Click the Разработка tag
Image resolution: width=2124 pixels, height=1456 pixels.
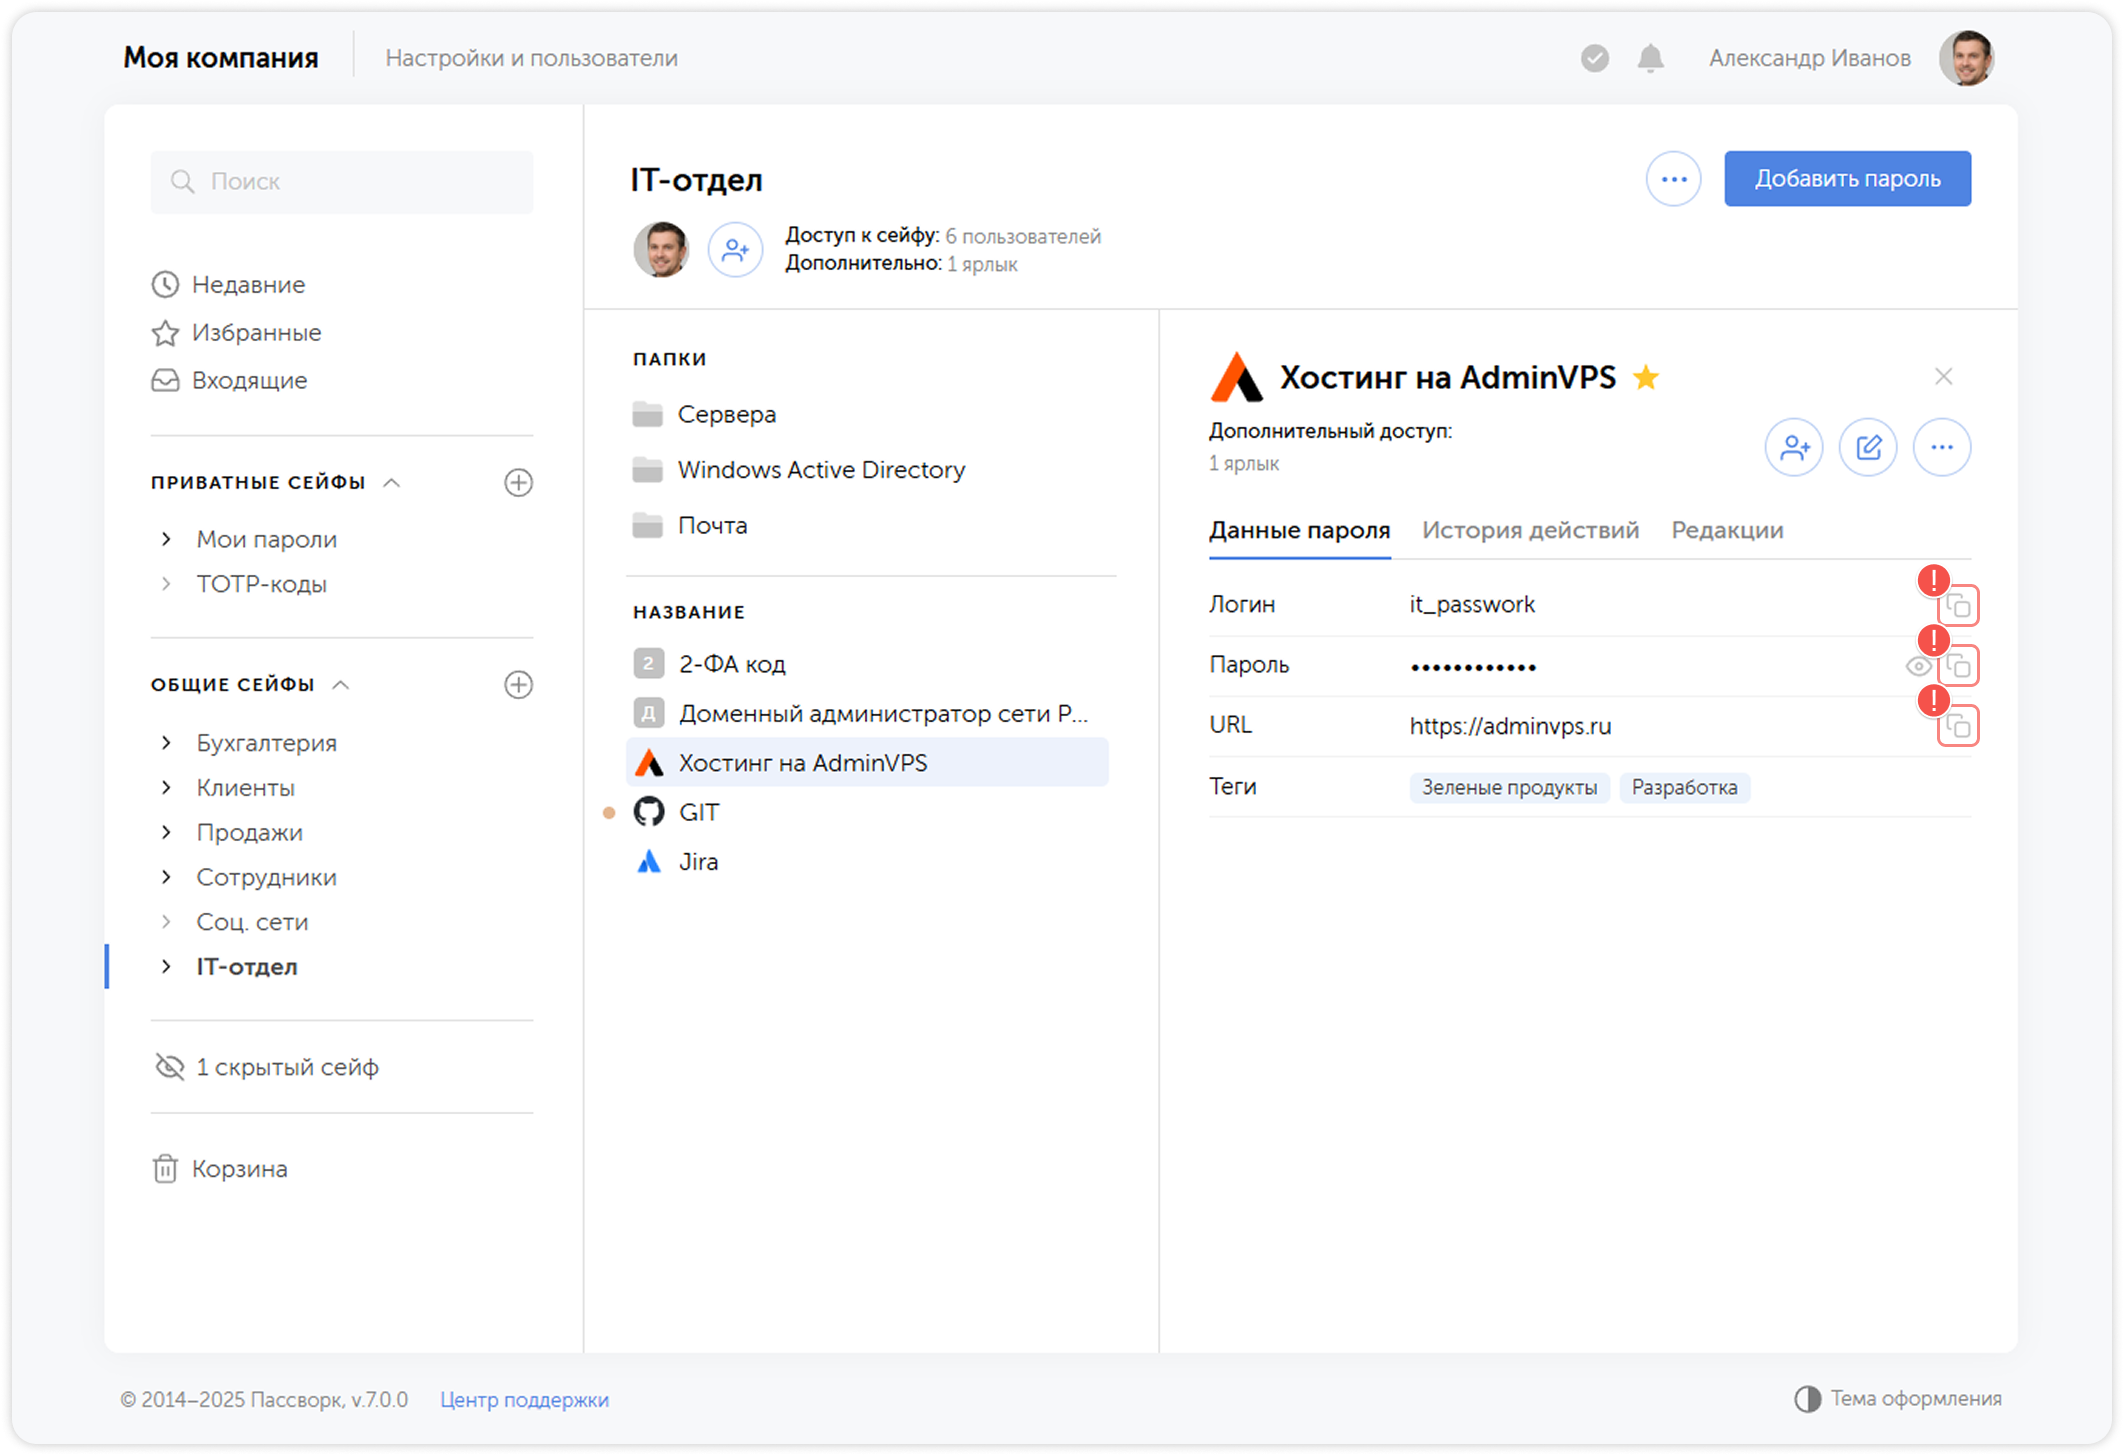(1684, 787)
